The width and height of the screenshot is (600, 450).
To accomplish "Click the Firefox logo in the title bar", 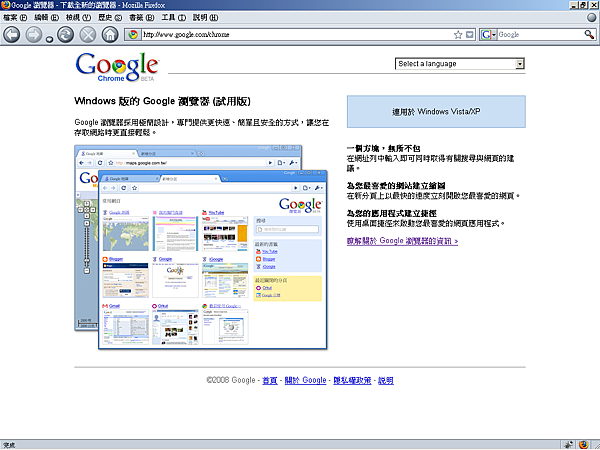I will coord(5,5).
